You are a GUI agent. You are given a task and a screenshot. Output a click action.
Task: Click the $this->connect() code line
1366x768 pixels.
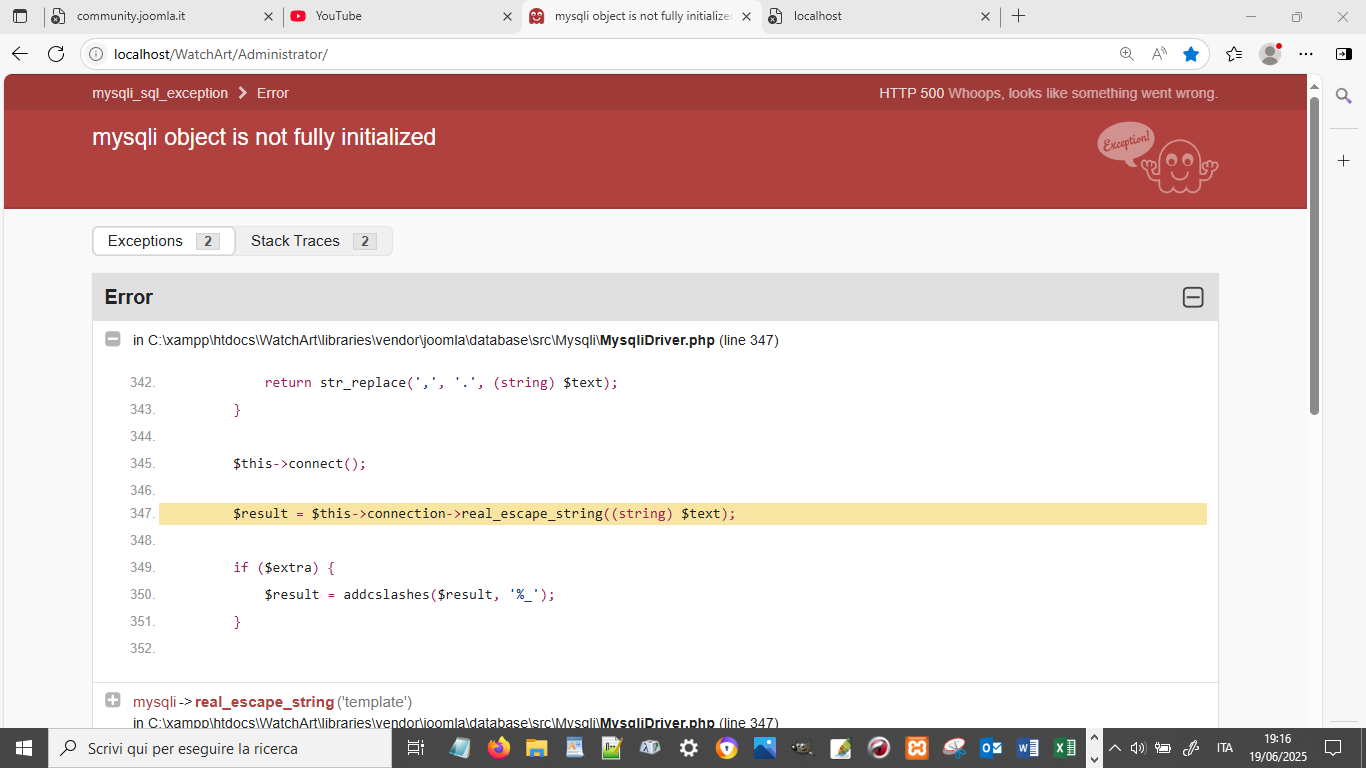tap(300, 464)
